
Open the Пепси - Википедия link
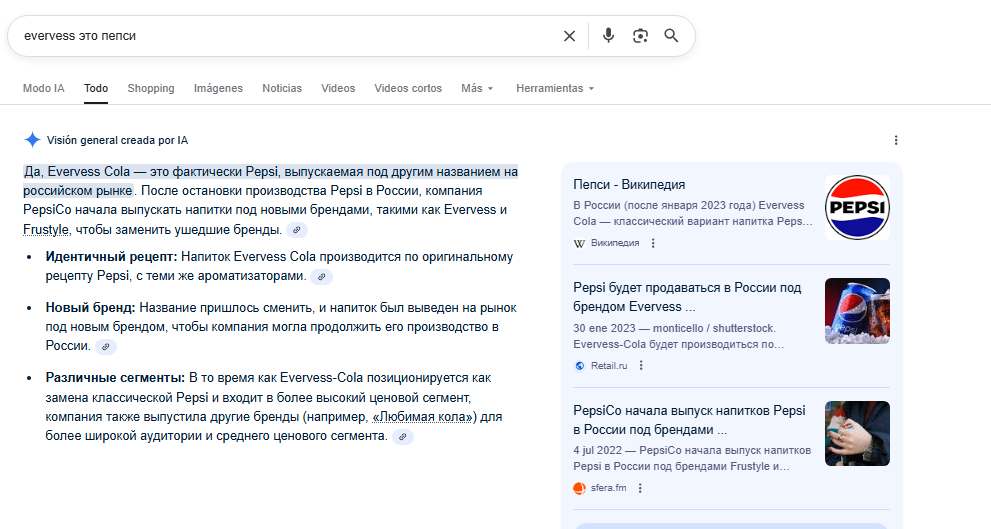pos(629,185)
